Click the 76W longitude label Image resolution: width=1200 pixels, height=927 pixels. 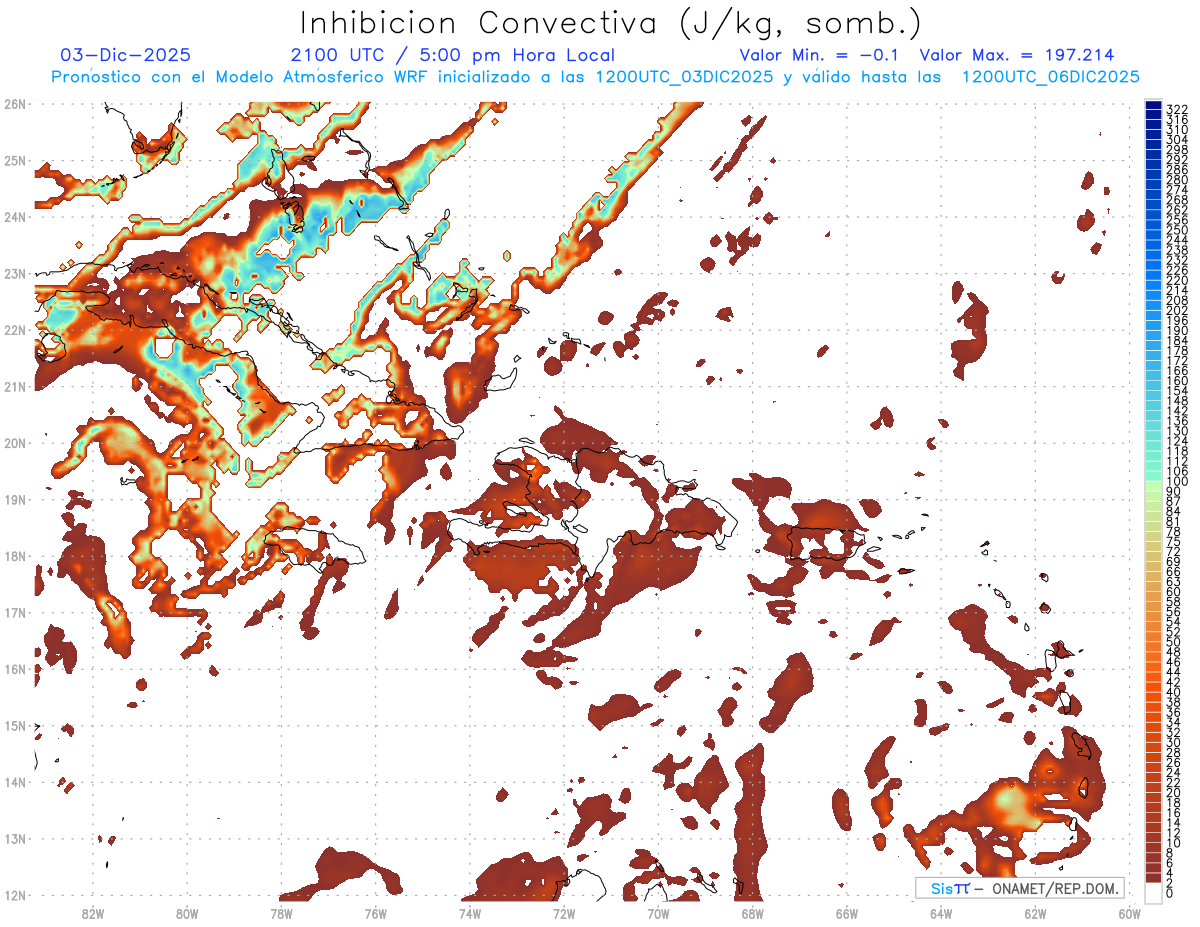(x=376, y=913)
